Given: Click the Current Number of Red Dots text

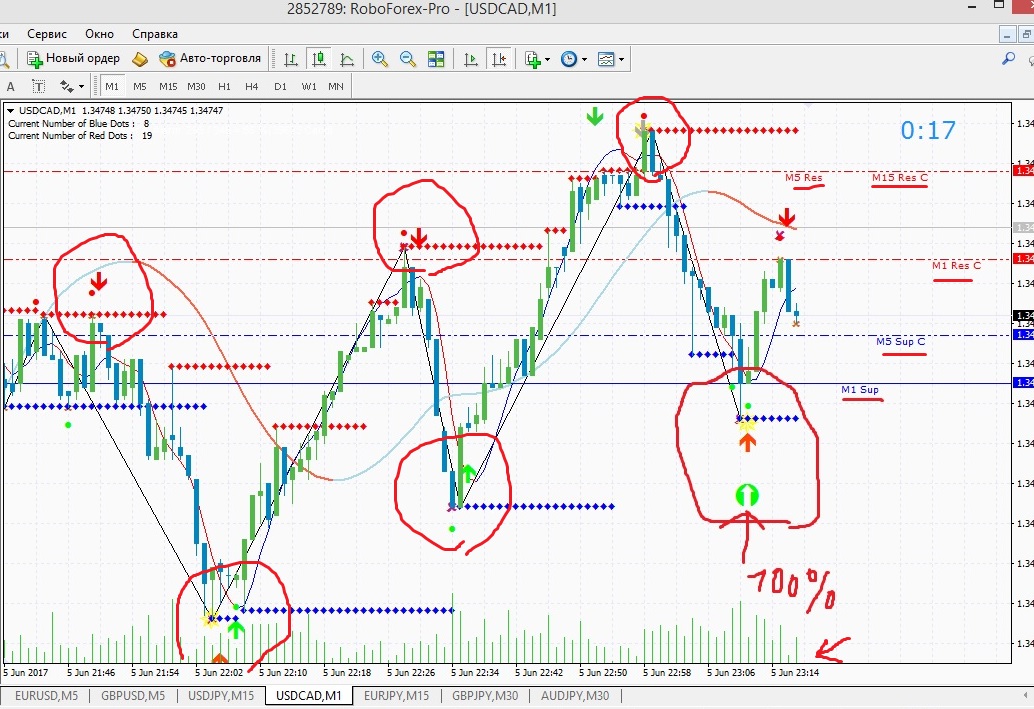Looking at the screenshot, I should point(80,135).
